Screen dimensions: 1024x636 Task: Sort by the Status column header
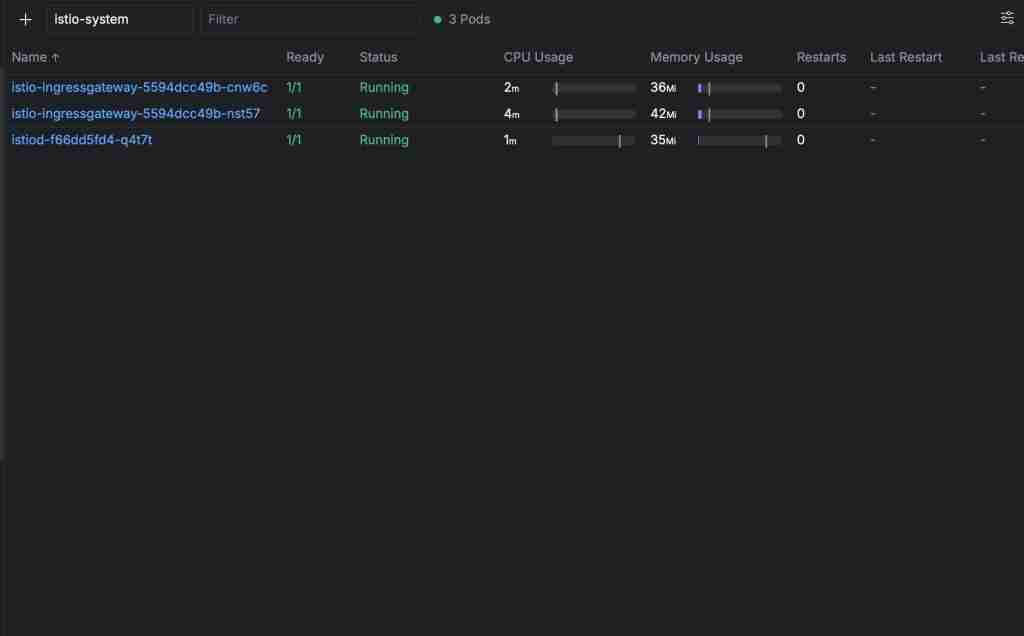click(377, 57)
